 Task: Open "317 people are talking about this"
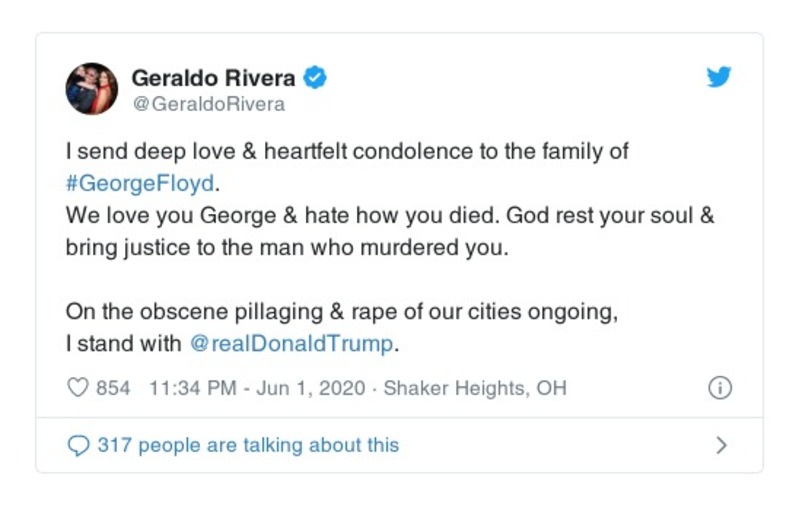[x=248, y=445]
